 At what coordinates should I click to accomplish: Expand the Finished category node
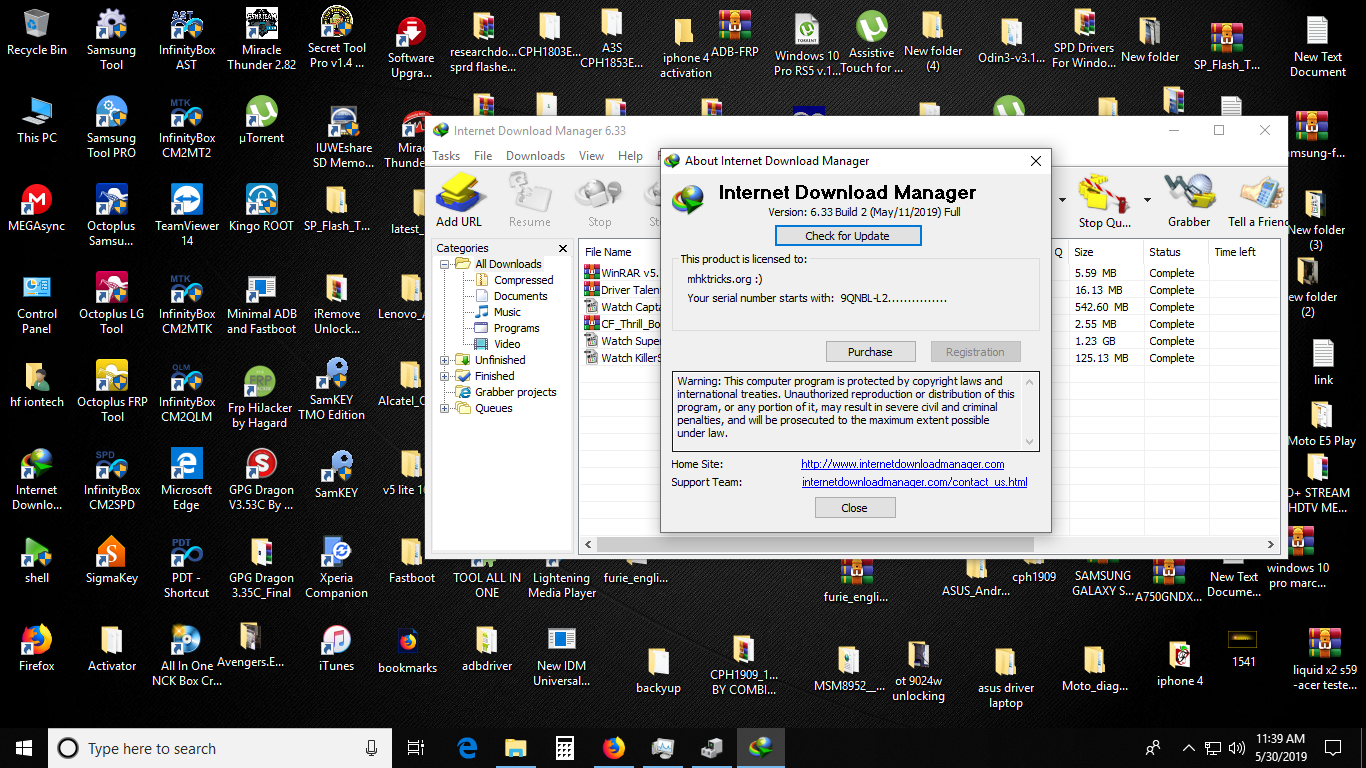445,376
